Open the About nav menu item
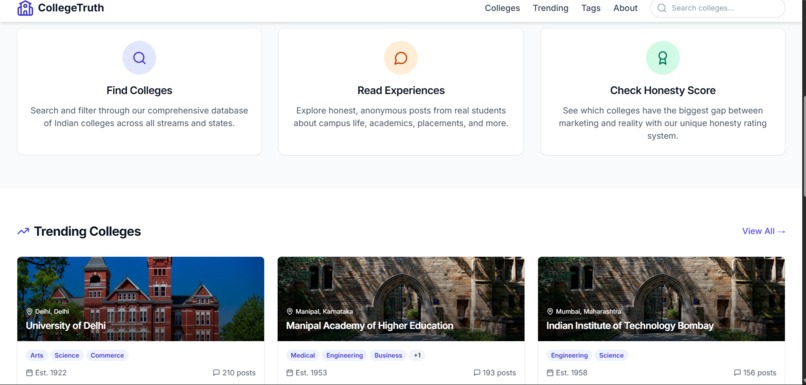The image size is (806, 385). (625, 8)
